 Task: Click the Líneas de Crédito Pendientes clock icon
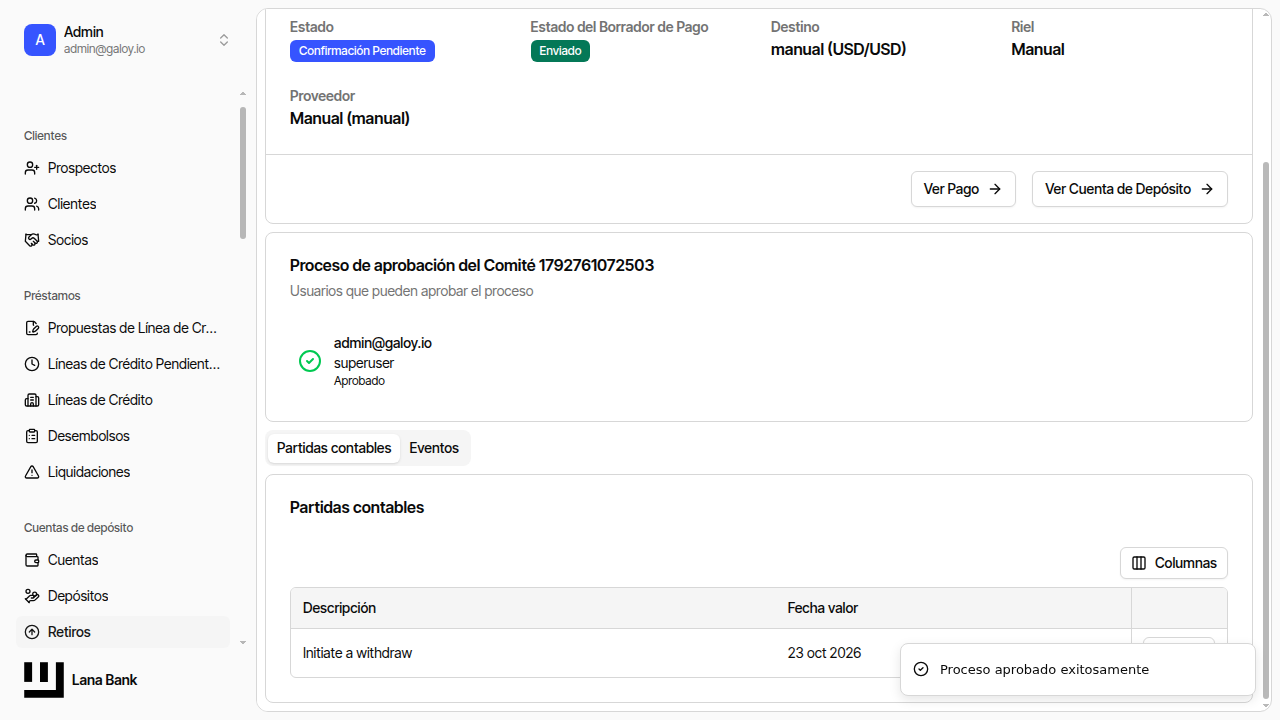(x=32, y=364)
